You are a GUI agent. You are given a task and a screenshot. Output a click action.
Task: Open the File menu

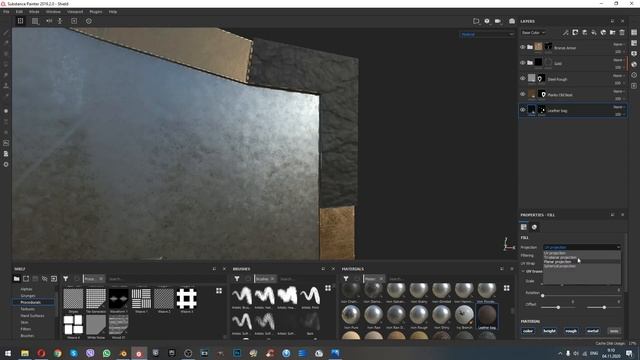6,12
